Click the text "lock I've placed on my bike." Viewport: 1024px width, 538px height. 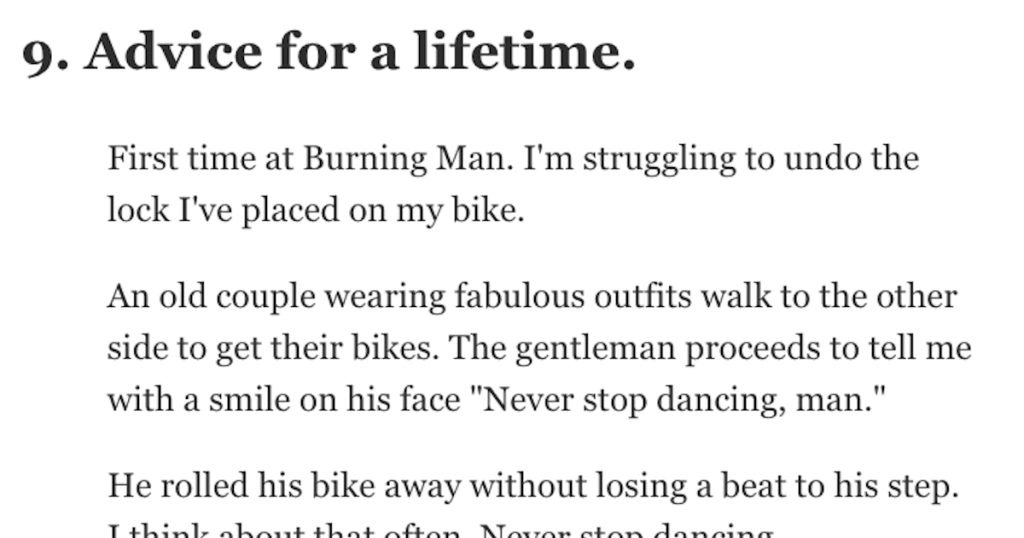click(x=316, y=211)
